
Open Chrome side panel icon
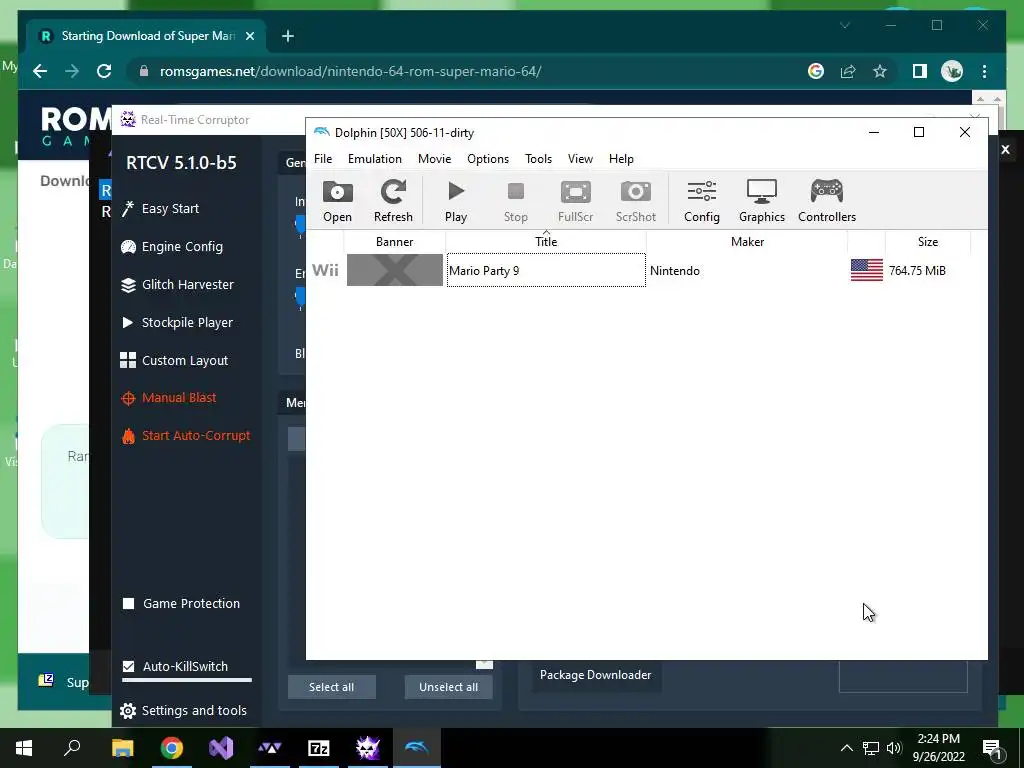(x=920, y=71)
